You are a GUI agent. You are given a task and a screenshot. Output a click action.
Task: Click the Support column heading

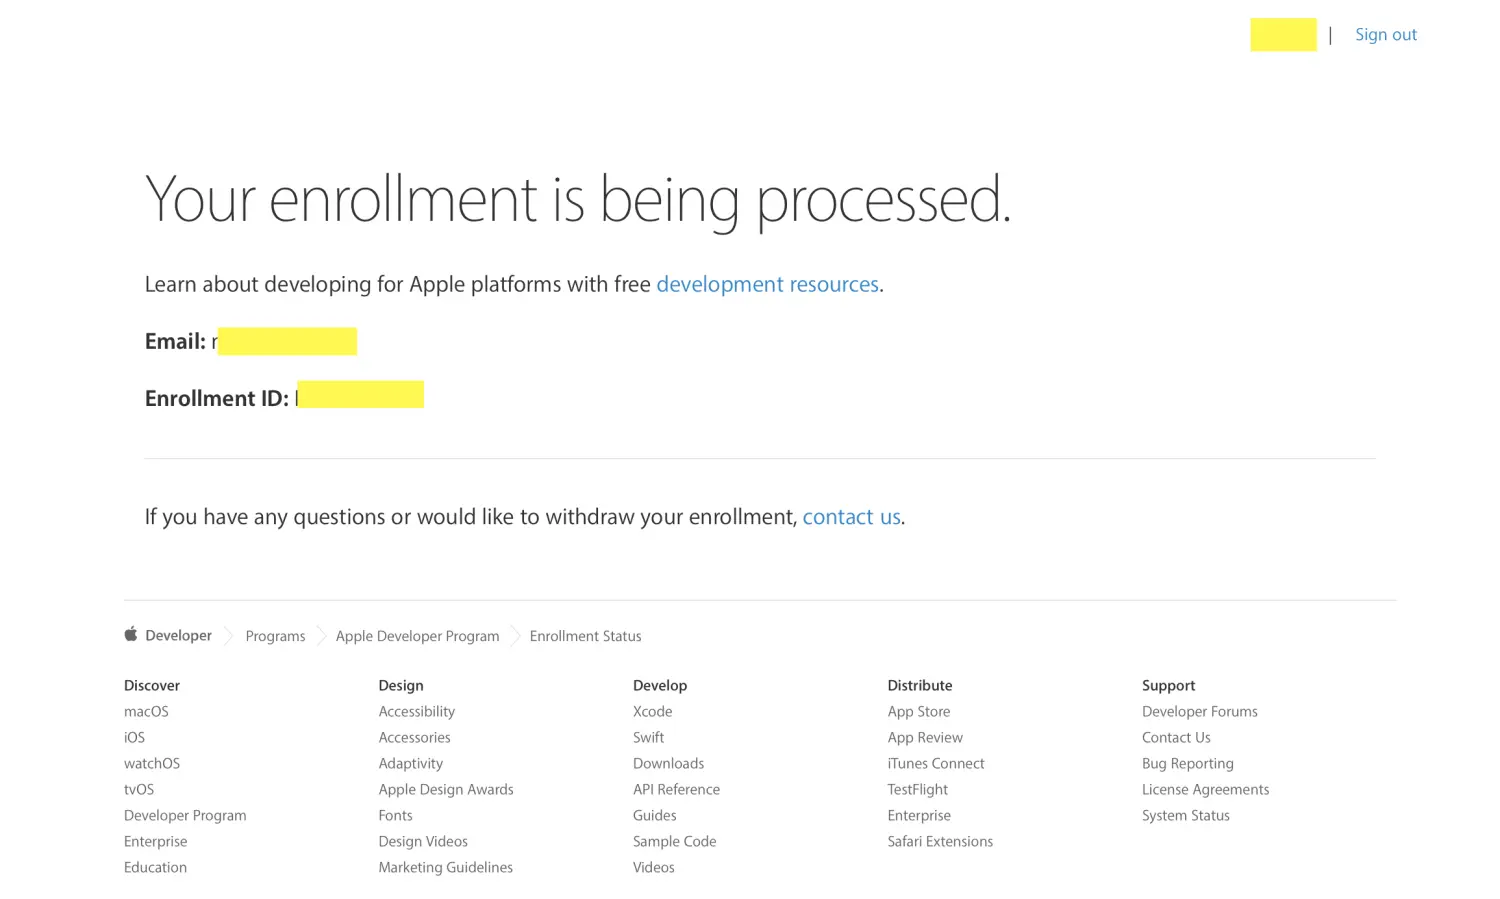pyautogui.click(x=1168, y=685)
